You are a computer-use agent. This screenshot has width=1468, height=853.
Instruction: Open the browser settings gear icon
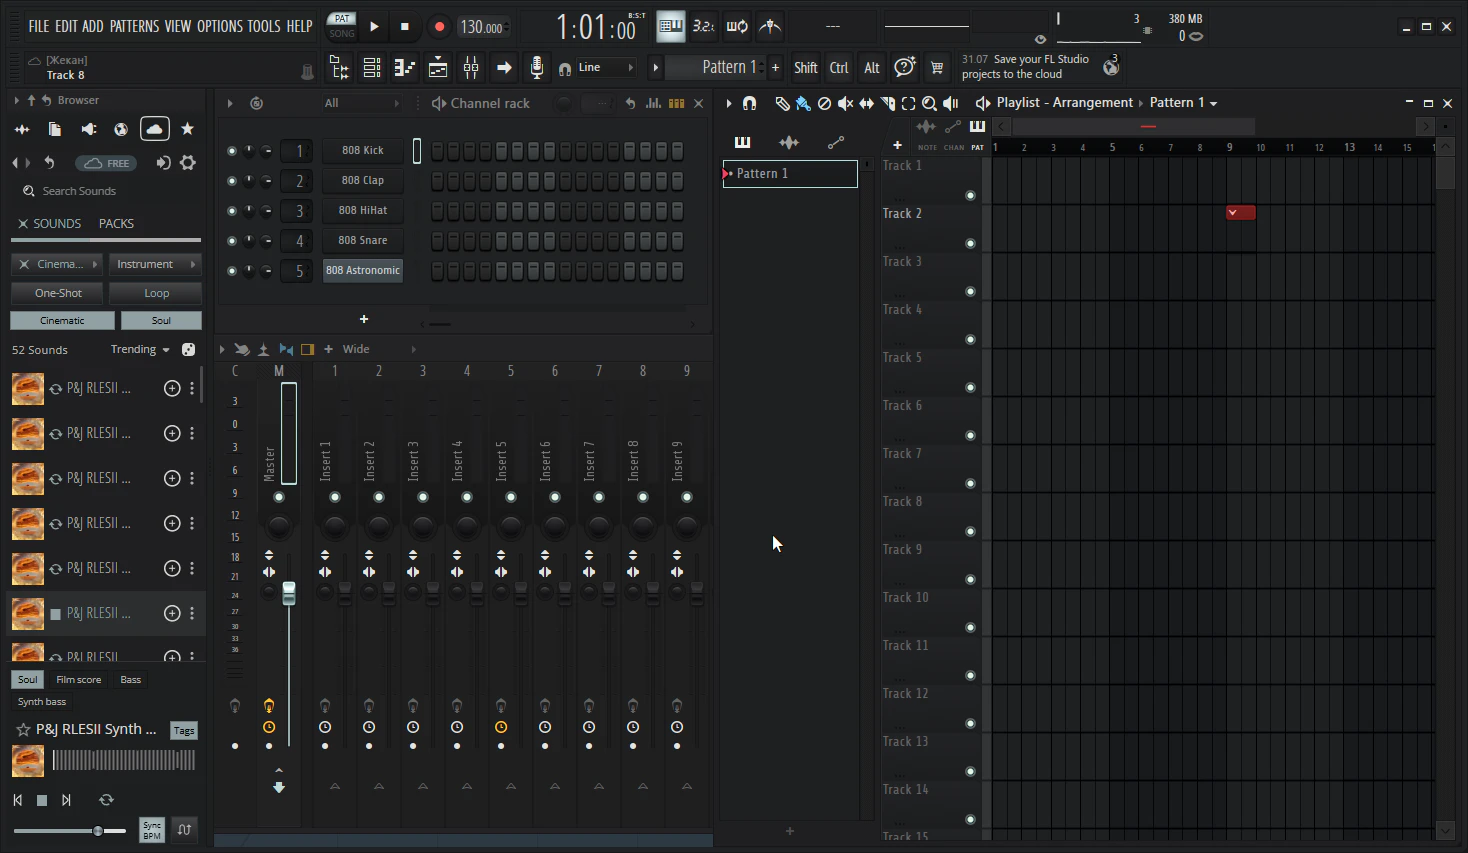[x=188, y=163]
